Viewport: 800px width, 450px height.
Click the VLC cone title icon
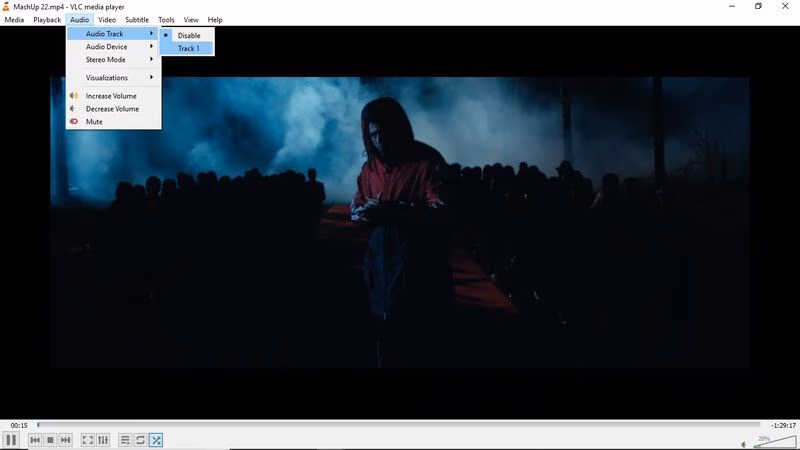pyautogui.click(x=6, y=7)
